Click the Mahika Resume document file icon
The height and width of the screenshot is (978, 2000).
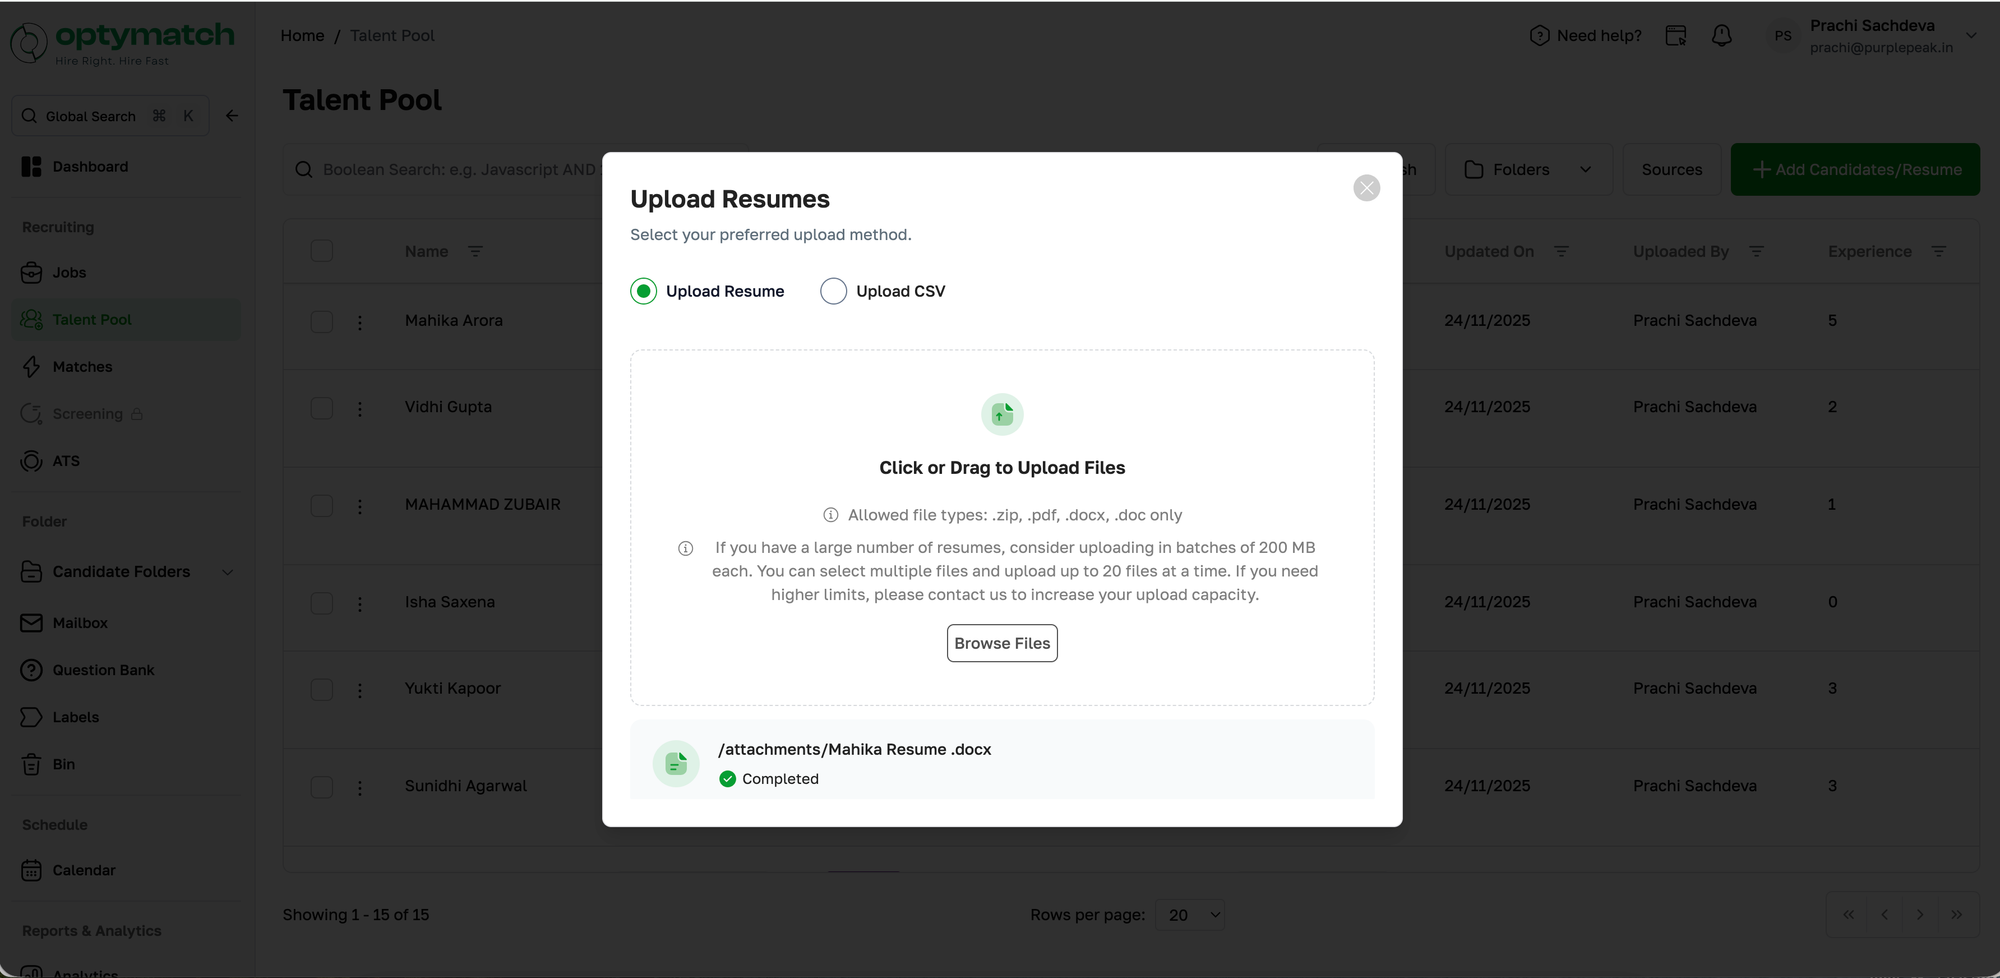[x=676, y=764]
